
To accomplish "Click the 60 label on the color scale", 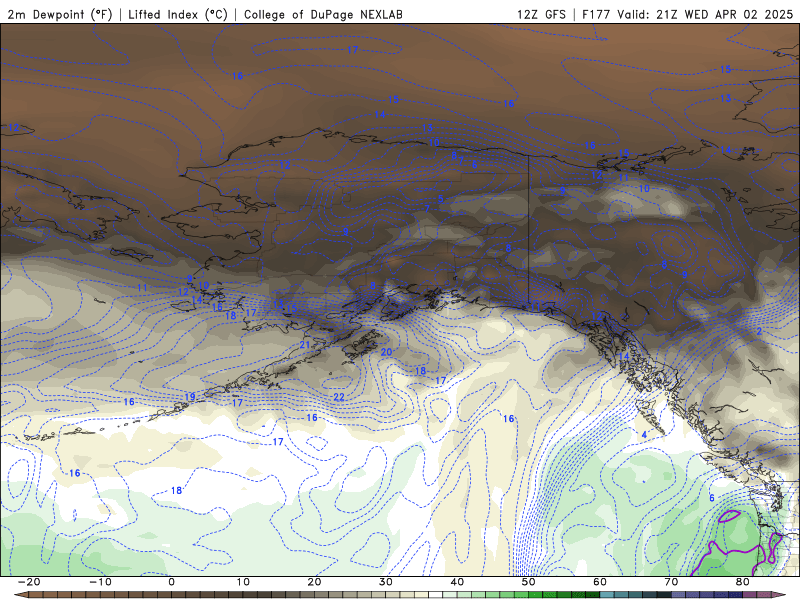I will [x=600, y=582].
